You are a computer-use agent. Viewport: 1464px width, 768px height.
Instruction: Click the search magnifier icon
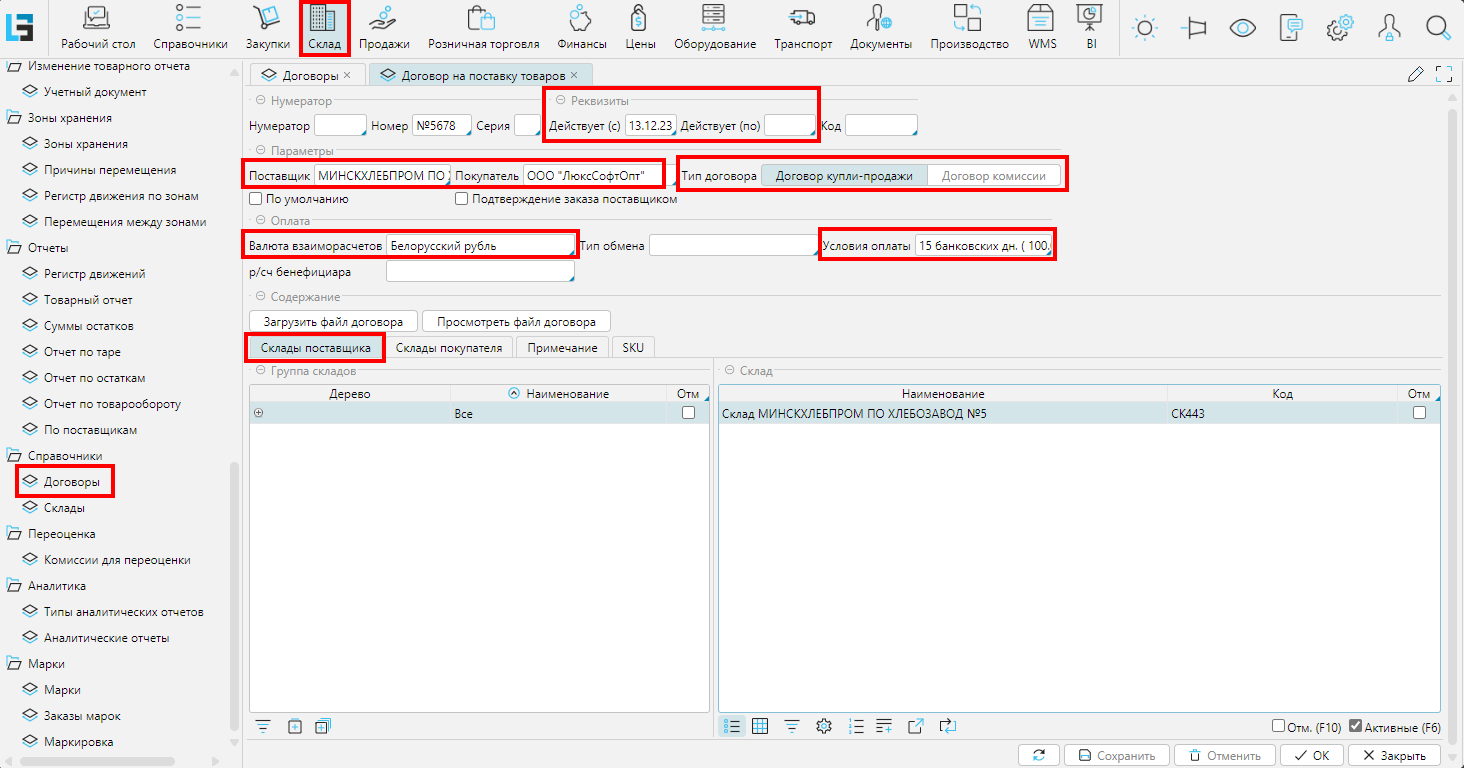pyautogui.click(x=1438, y=28)
